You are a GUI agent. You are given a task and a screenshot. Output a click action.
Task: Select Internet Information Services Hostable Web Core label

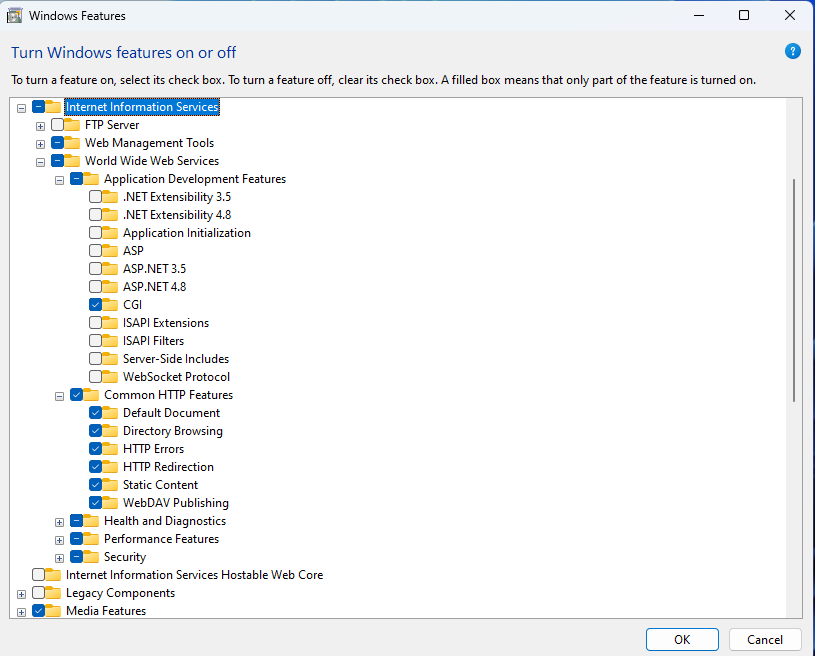(194, 574)
